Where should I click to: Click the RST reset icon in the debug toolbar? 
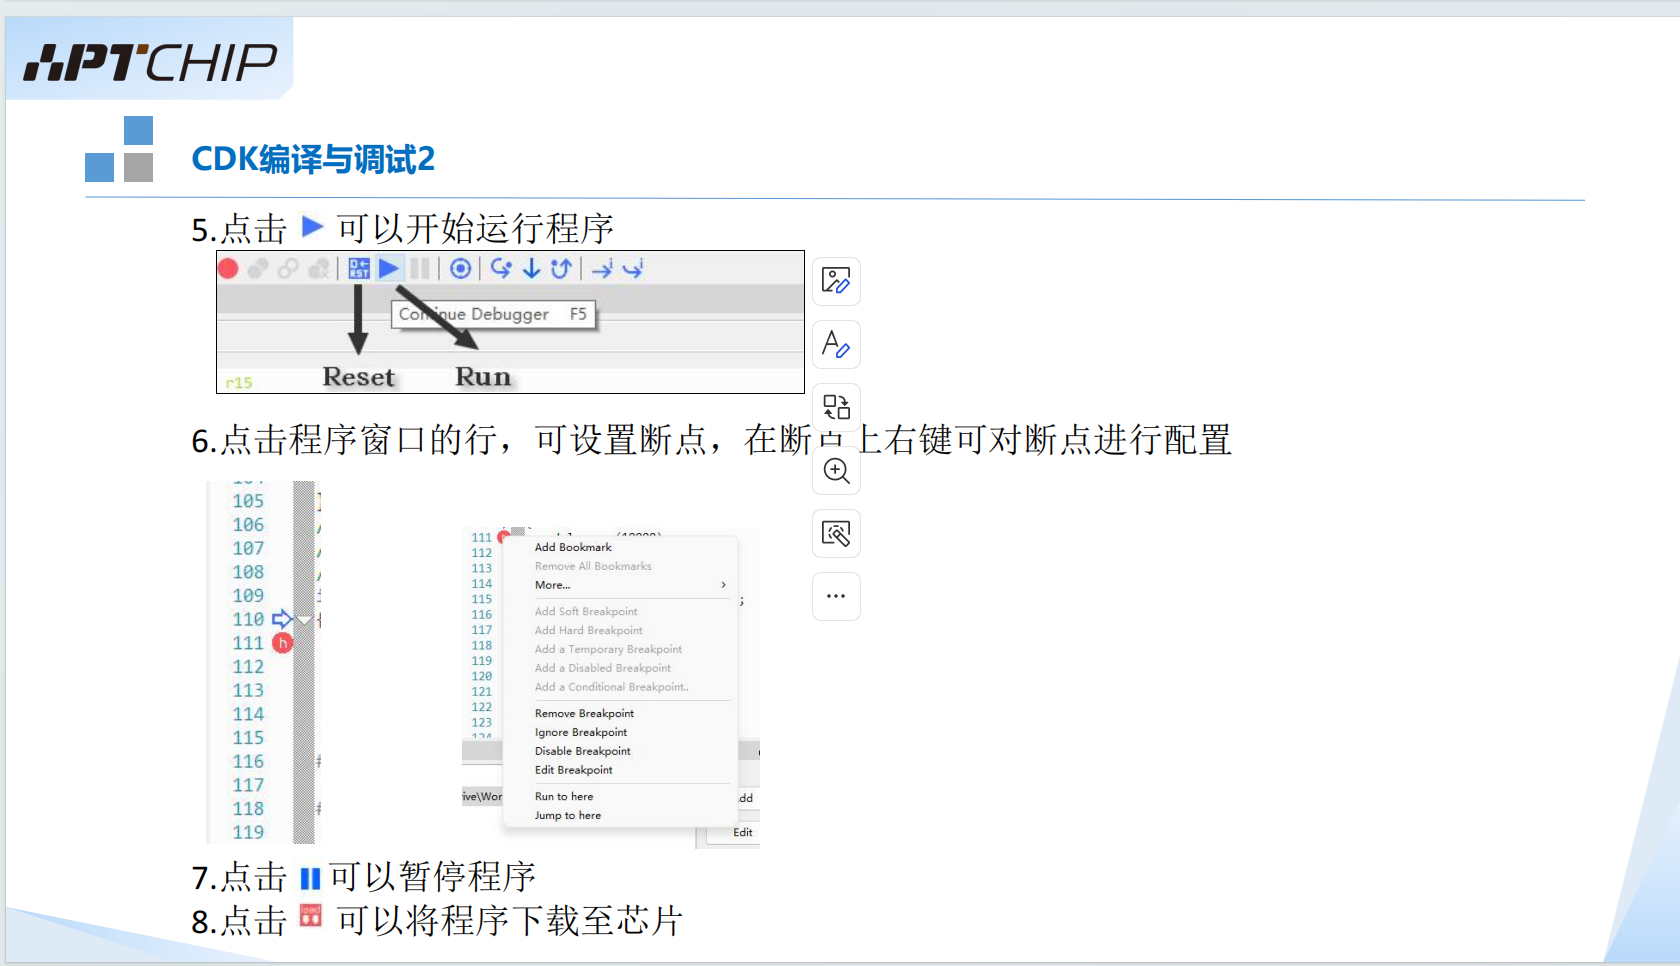pos(358,268)
